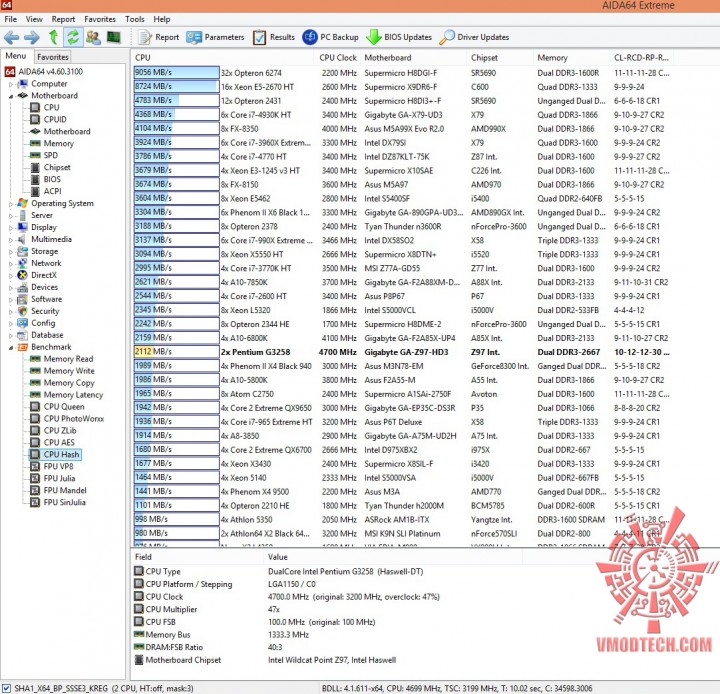
Task: Expand the Operating System node
Action: click(11, 204)
